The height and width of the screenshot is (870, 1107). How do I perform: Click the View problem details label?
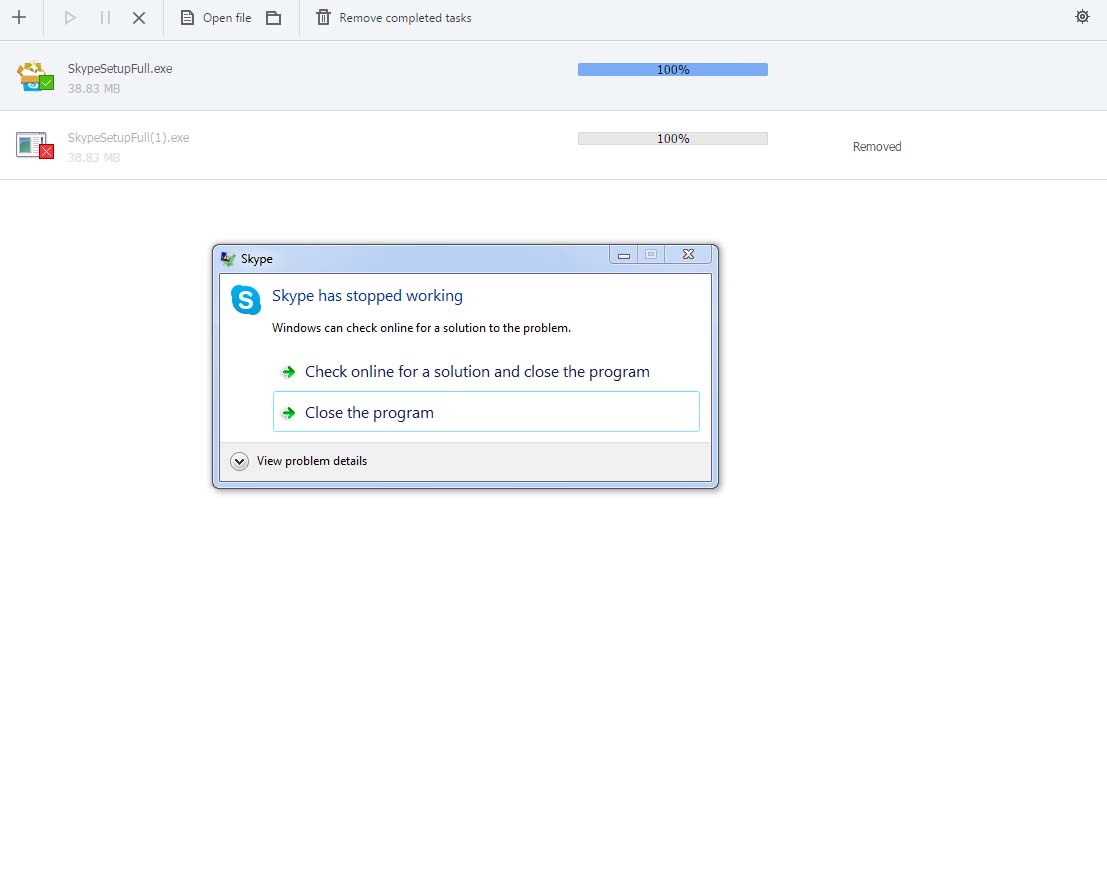pyautogui.click(x=311, y=460)
